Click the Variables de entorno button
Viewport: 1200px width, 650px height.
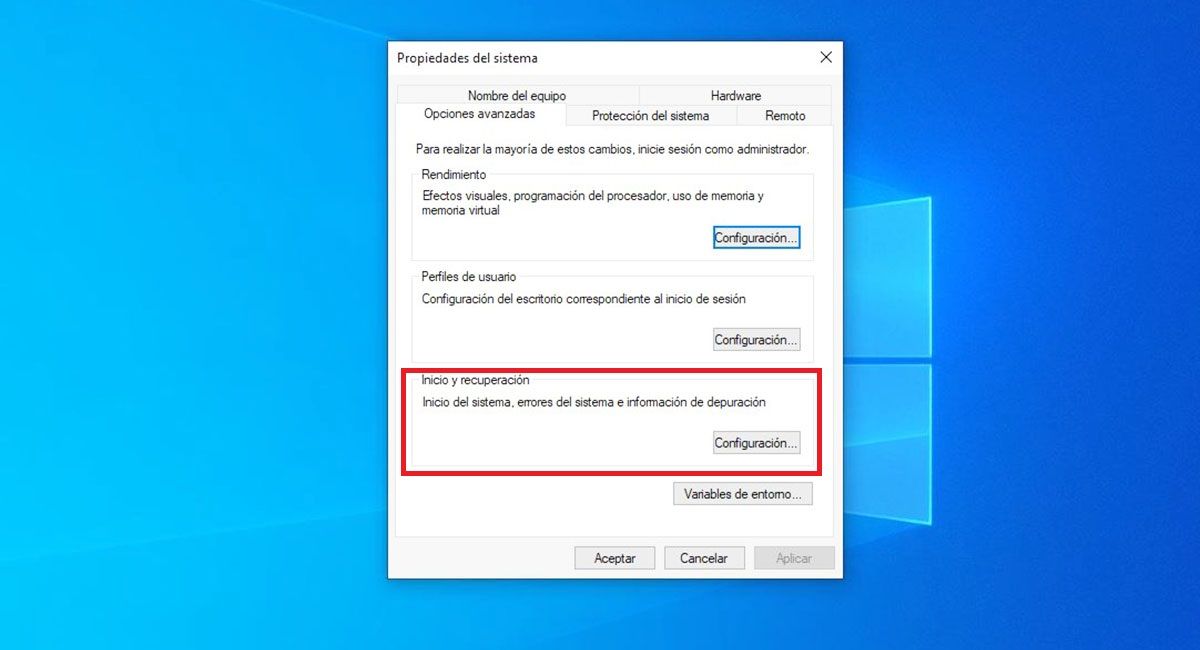pyautogui.click(x=743, y=494)
